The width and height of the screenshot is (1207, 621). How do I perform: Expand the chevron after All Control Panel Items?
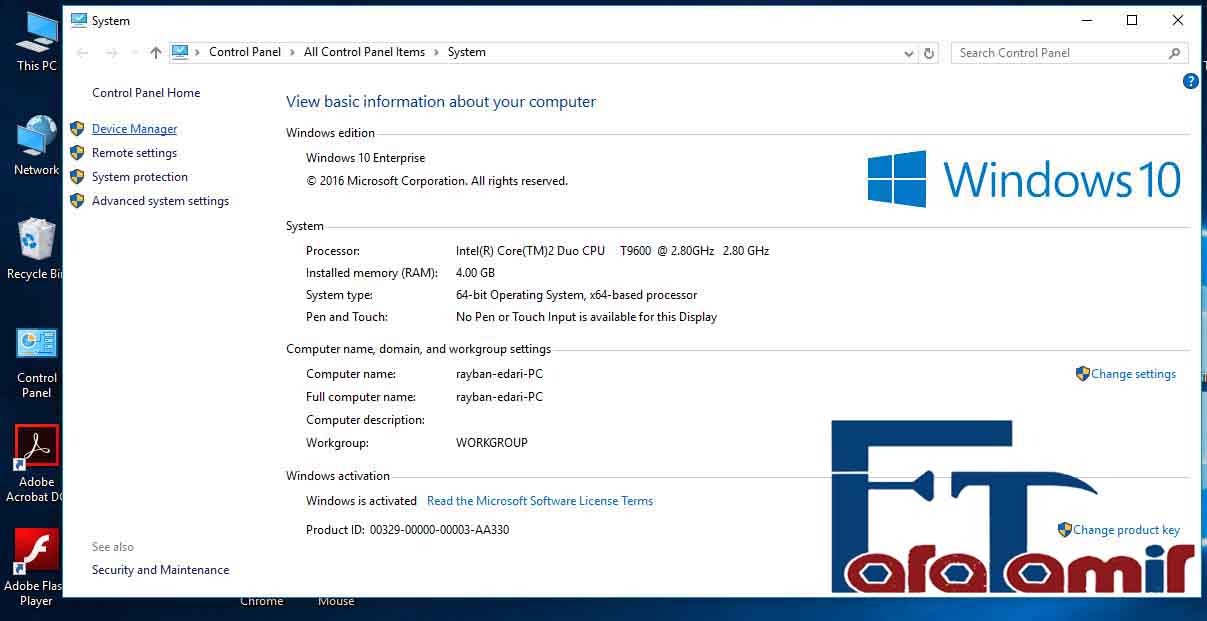(x=437, y=53)
